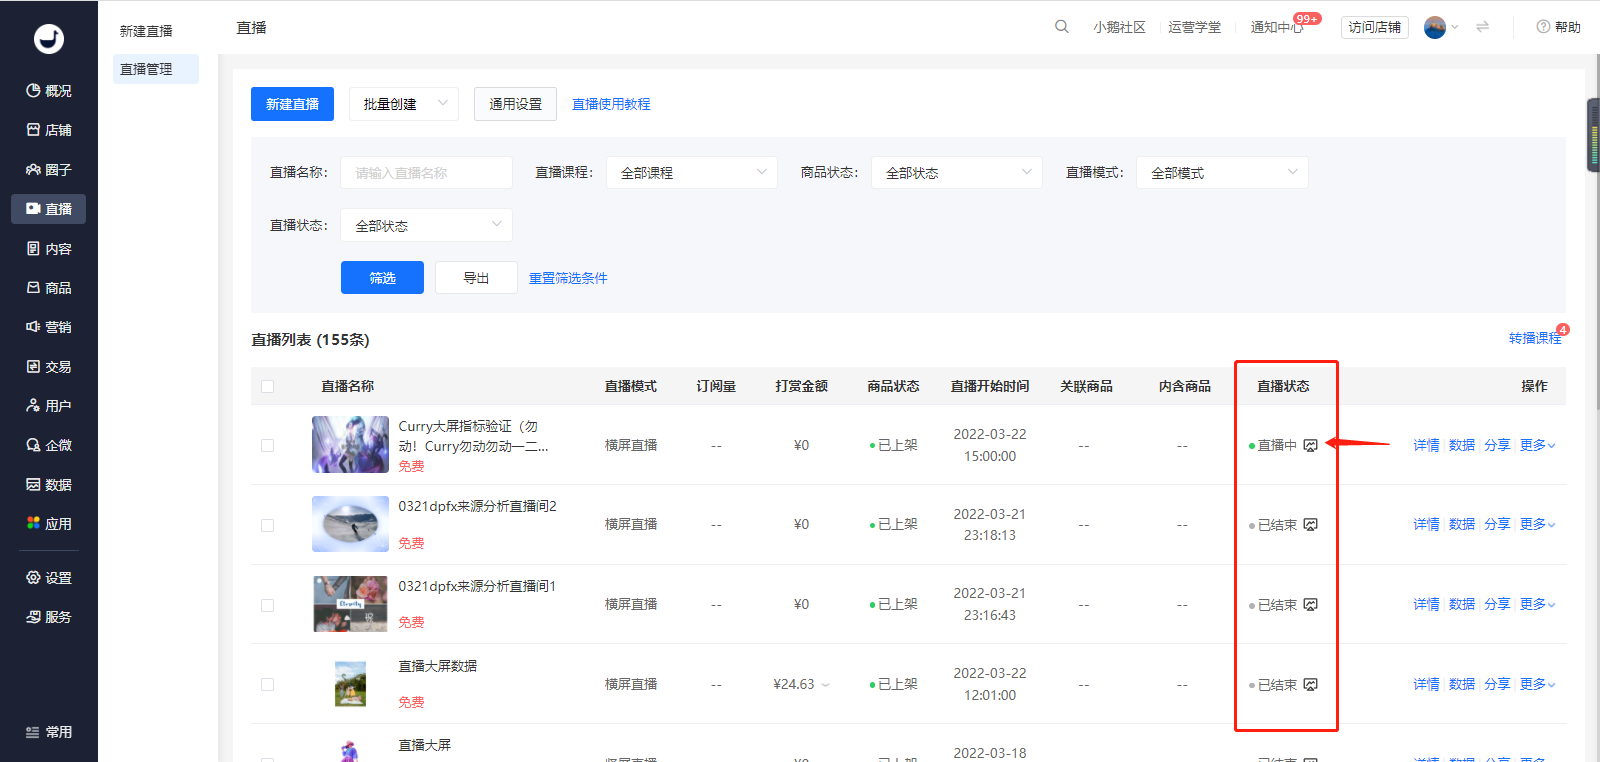
Task: Open the 圈子 circle section
Action: [x=48, y=170]
